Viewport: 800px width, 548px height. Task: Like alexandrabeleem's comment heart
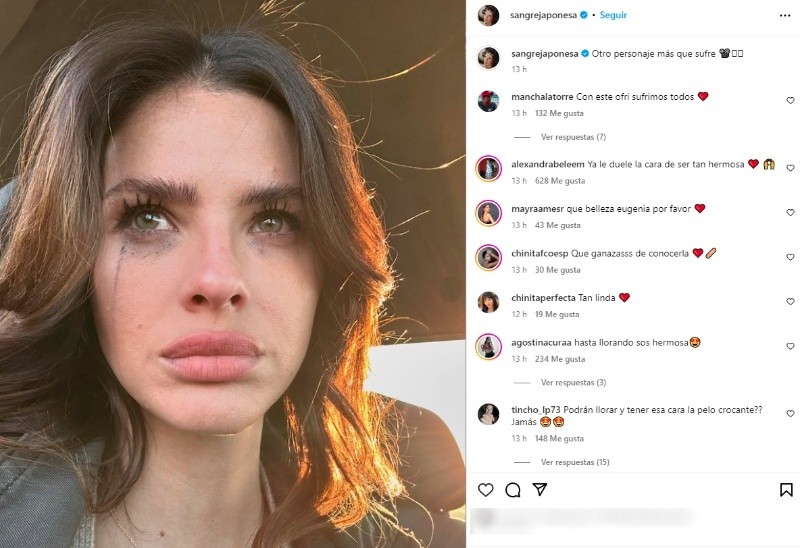click(790, 168)
